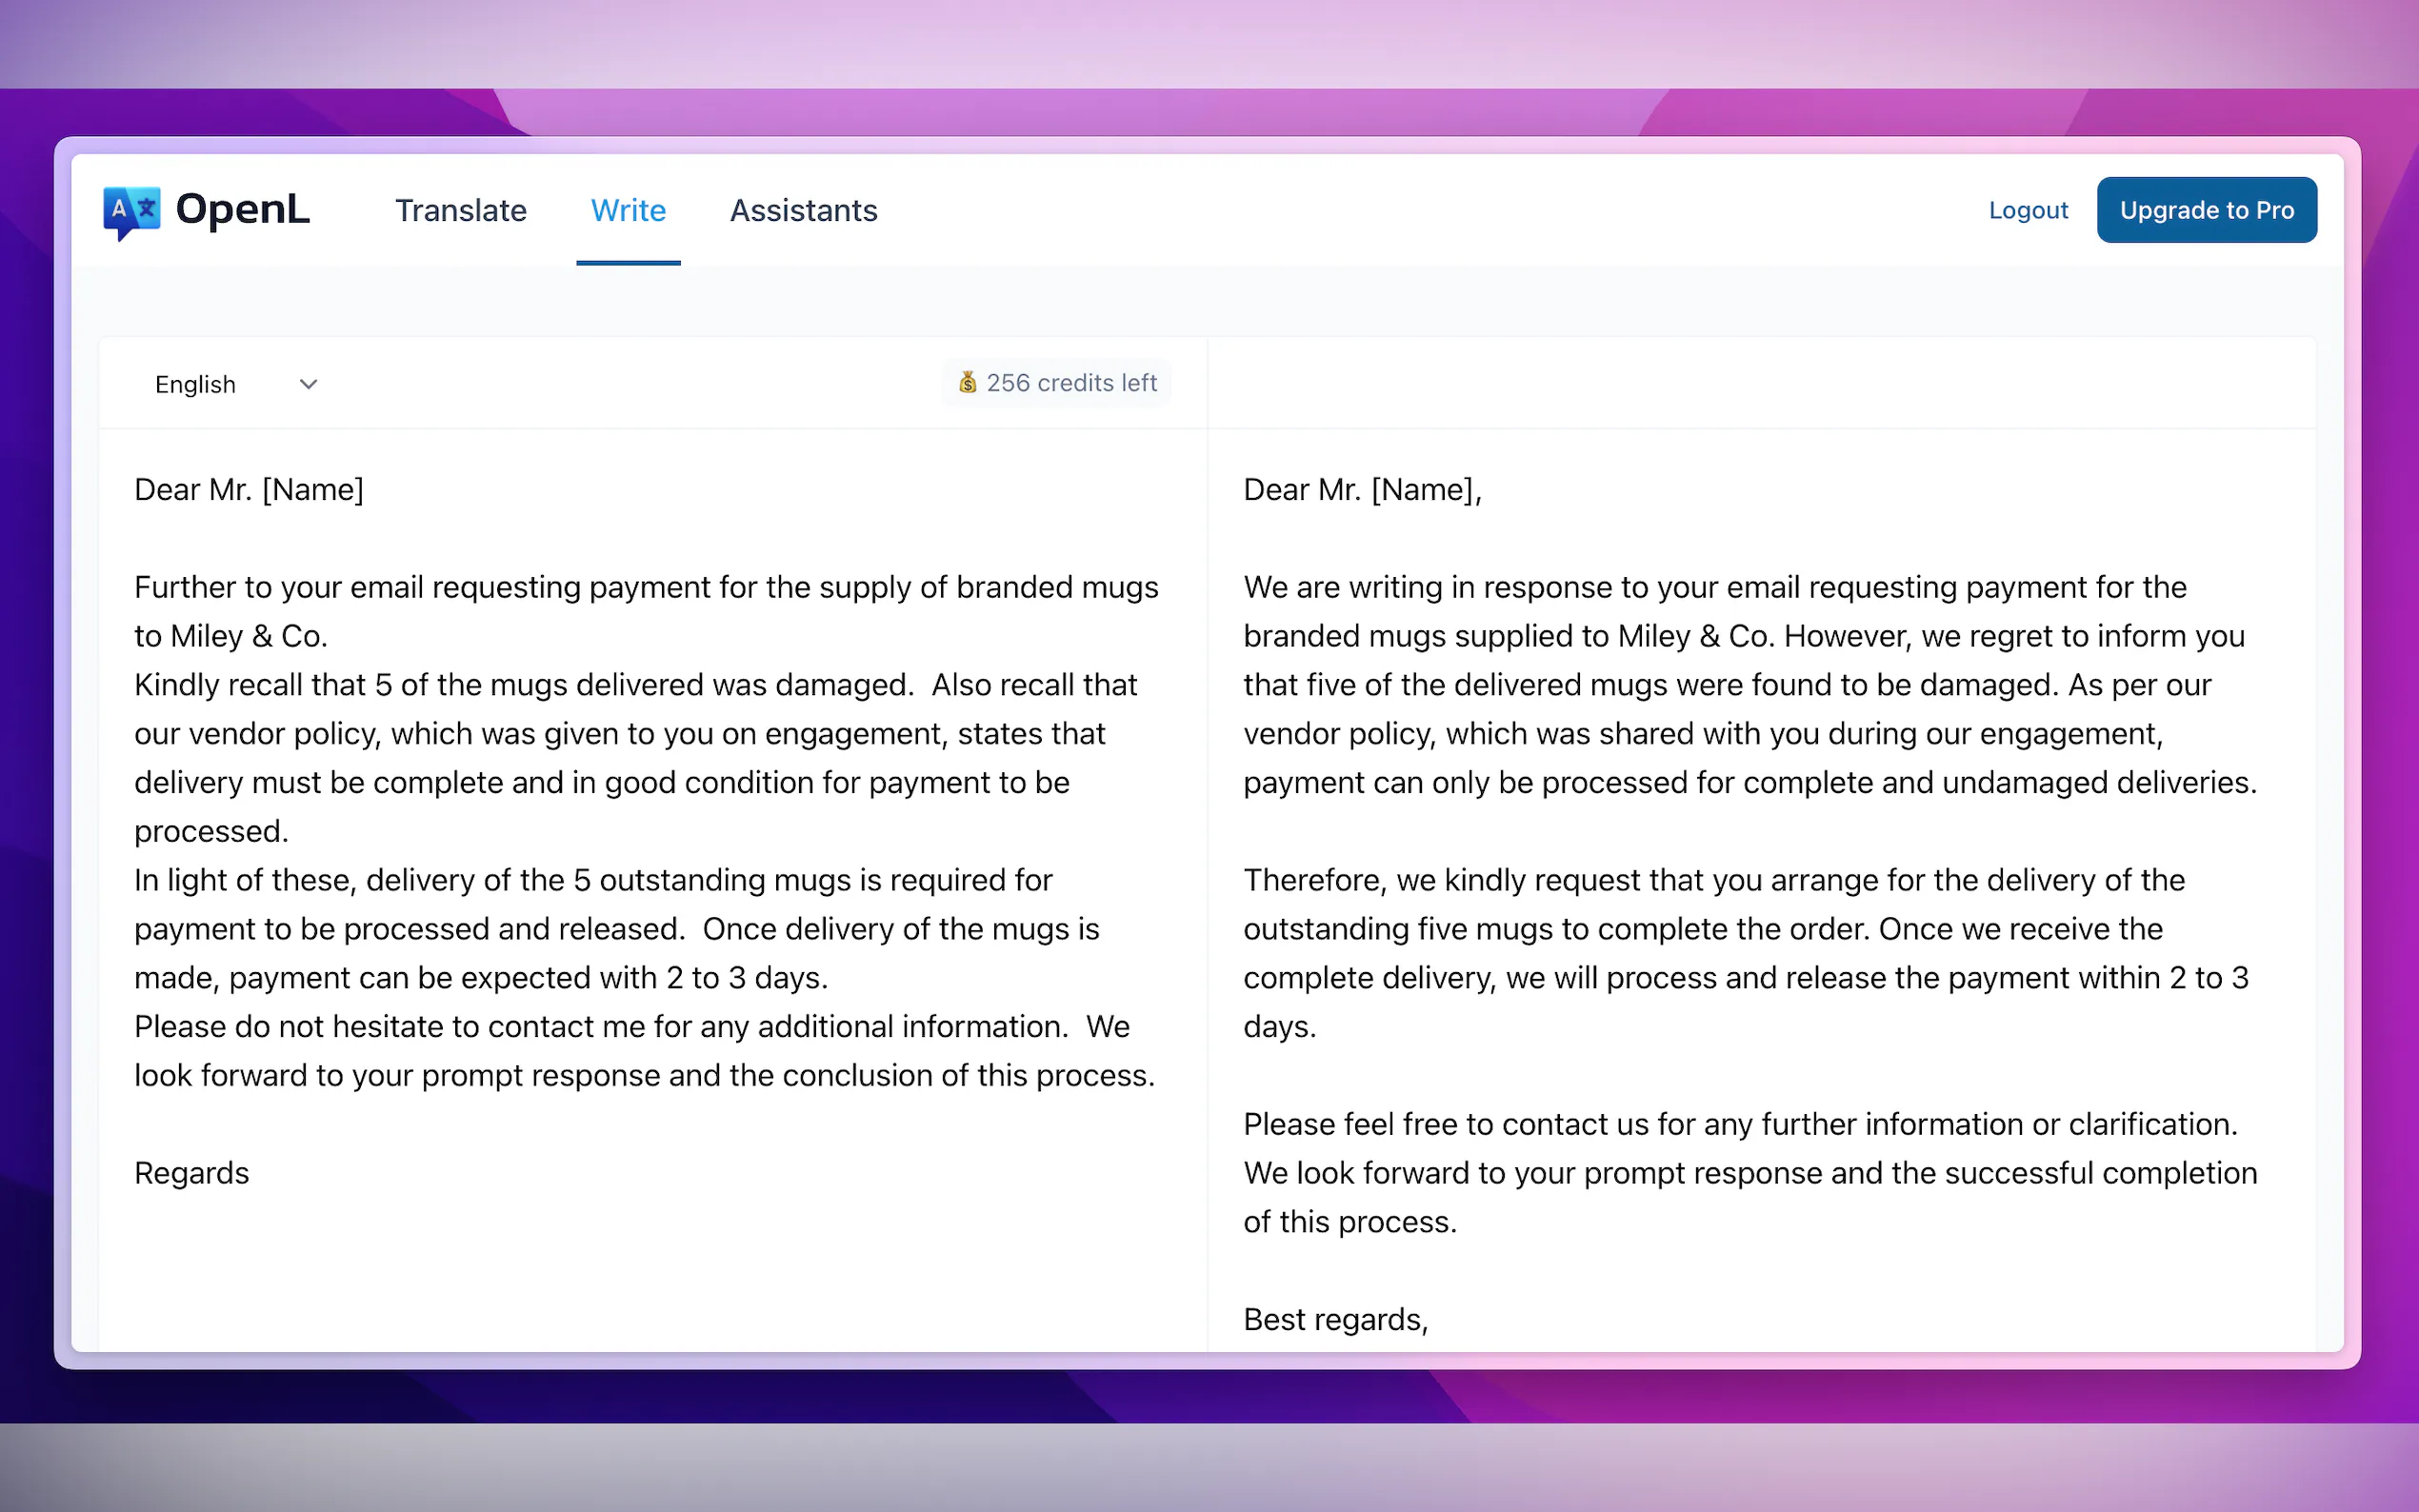Click the Logout link
Image resolution: width=2419 pixels, height=1512 pixels.
2027,210
